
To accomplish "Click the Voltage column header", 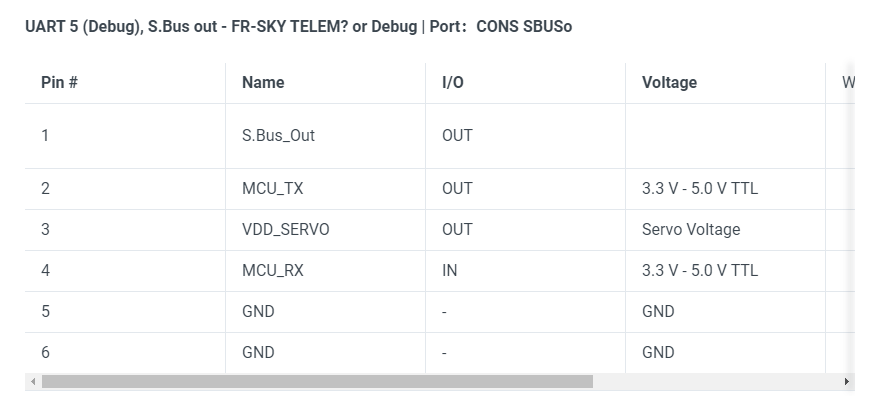I will (x=669, y=83).
